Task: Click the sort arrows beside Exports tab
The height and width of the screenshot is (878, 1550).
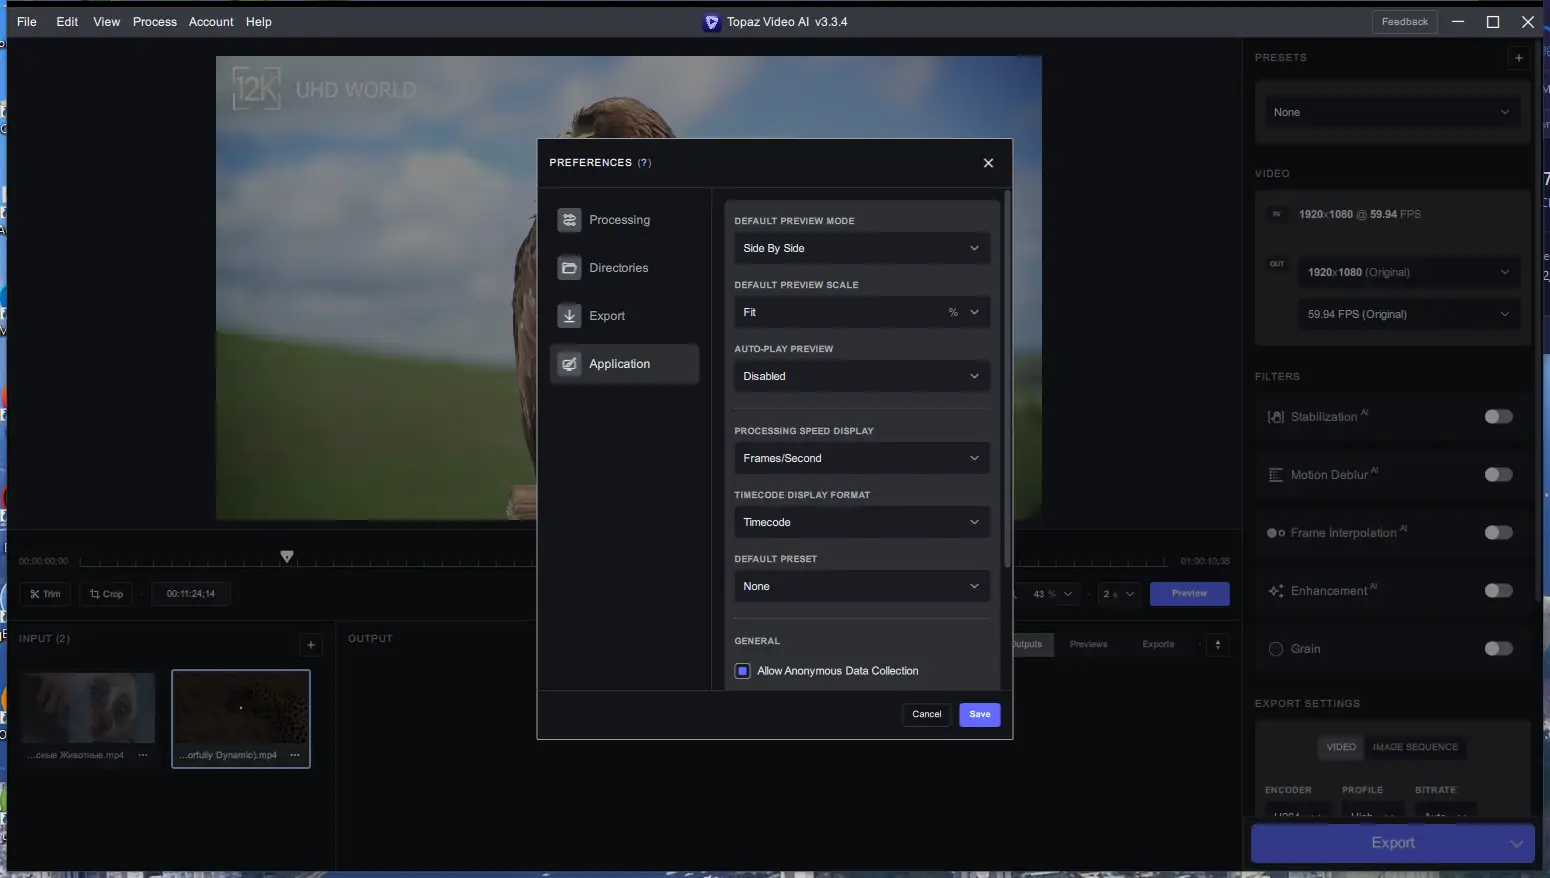Action: 1218,645
